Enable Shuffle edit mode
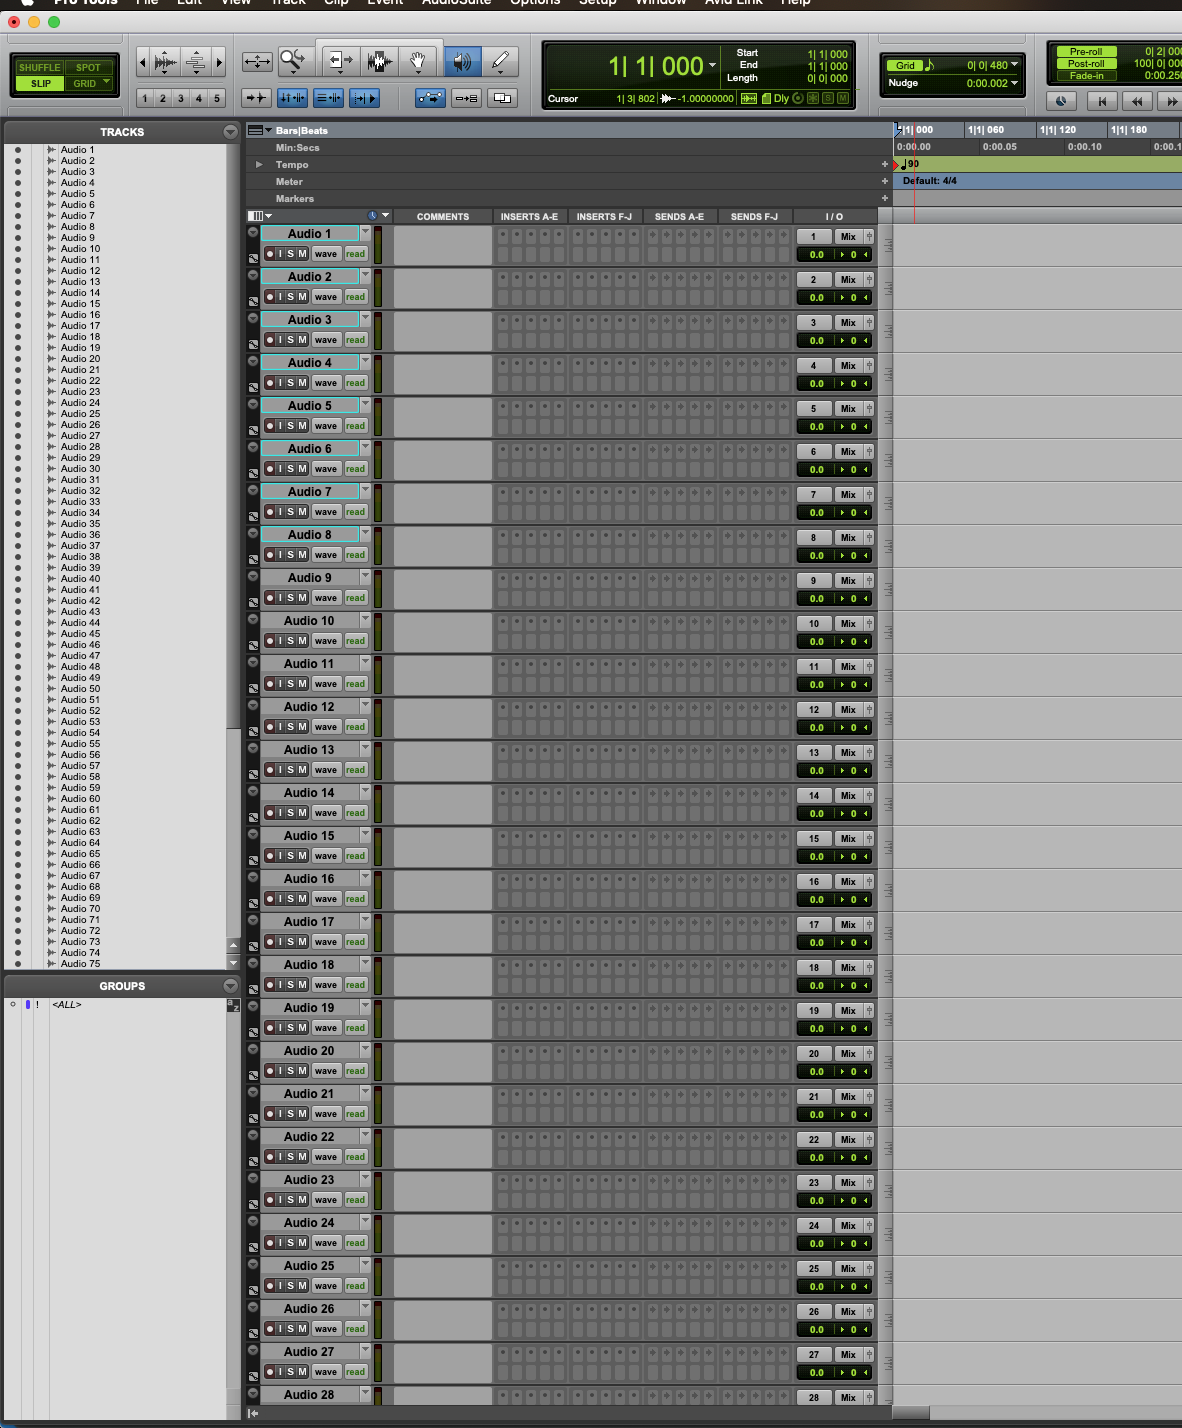The image size is (1182, 1428). click(40, 68)
